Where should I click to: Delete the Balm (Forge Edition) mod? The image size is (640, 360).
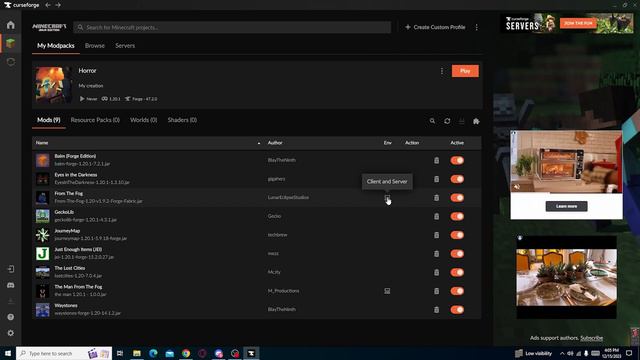point(436,160)
